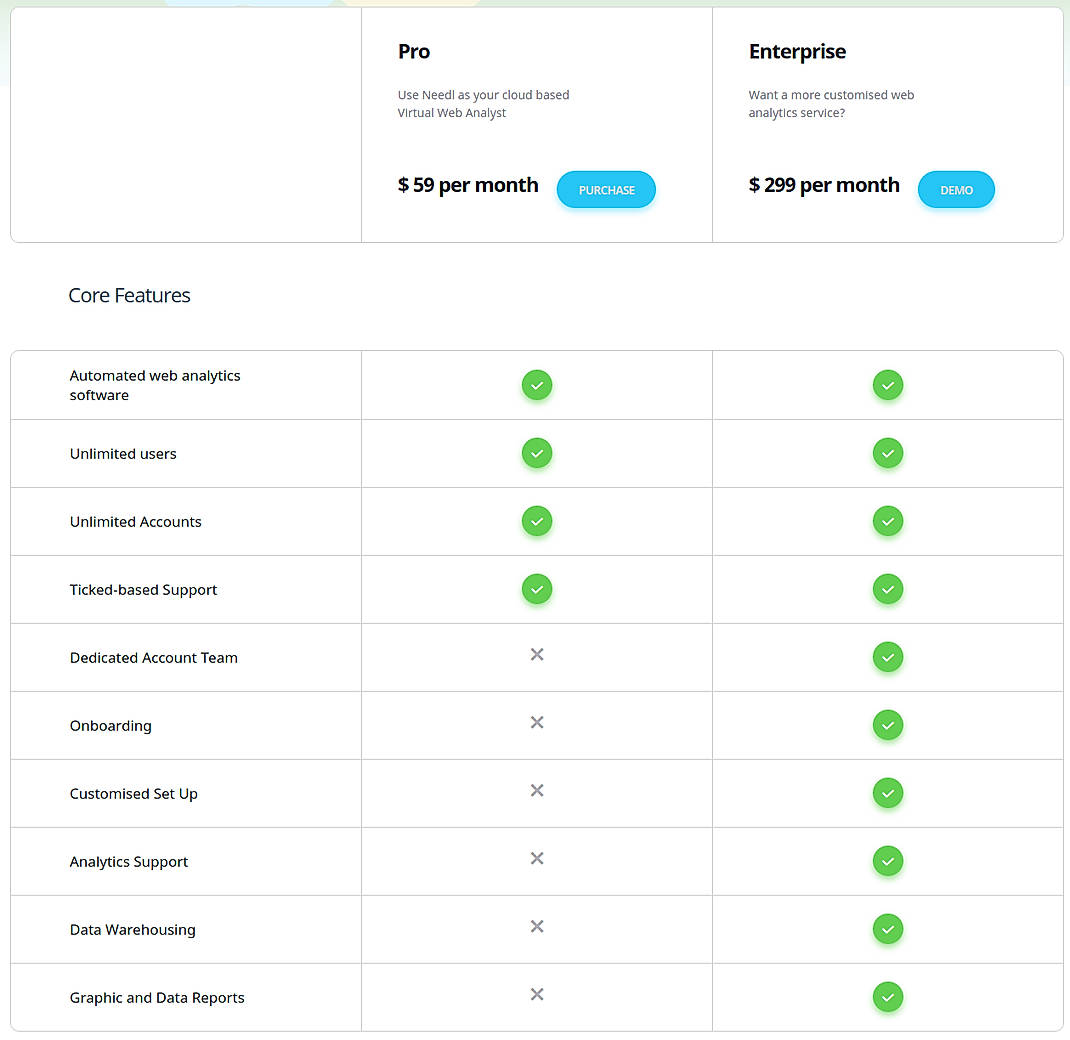Screen dimensions: 1070x1040
Task: Click the X mark for Analytics Support under Pro
Action: point(537,858)
